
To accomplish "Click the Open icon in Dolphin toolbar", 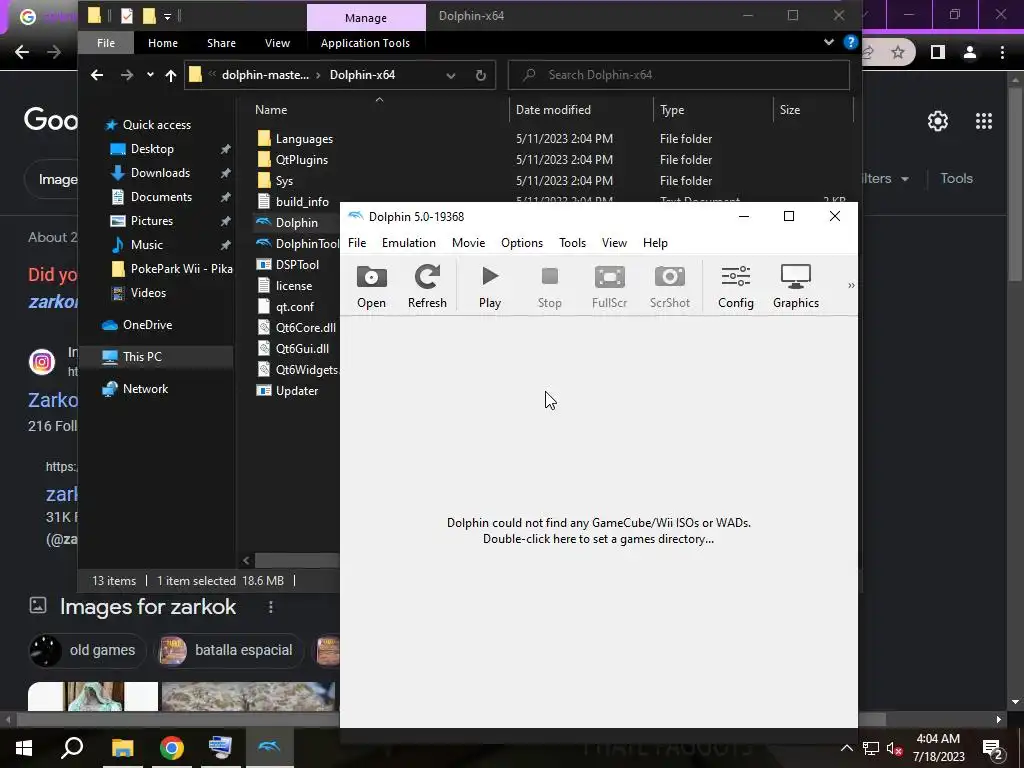I will coord(371,286).
